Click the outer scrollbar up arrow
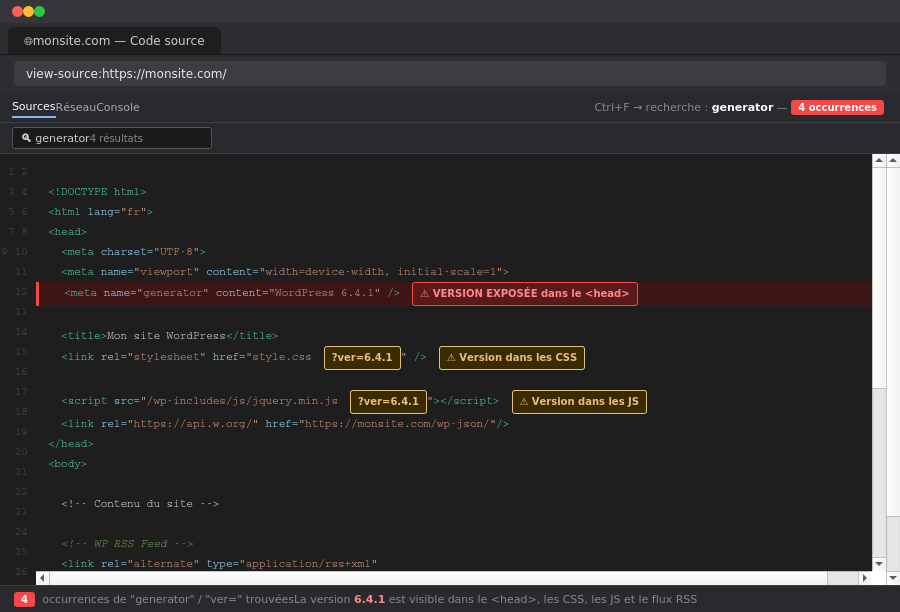900x612 pixels. click(x=893, y=161)
